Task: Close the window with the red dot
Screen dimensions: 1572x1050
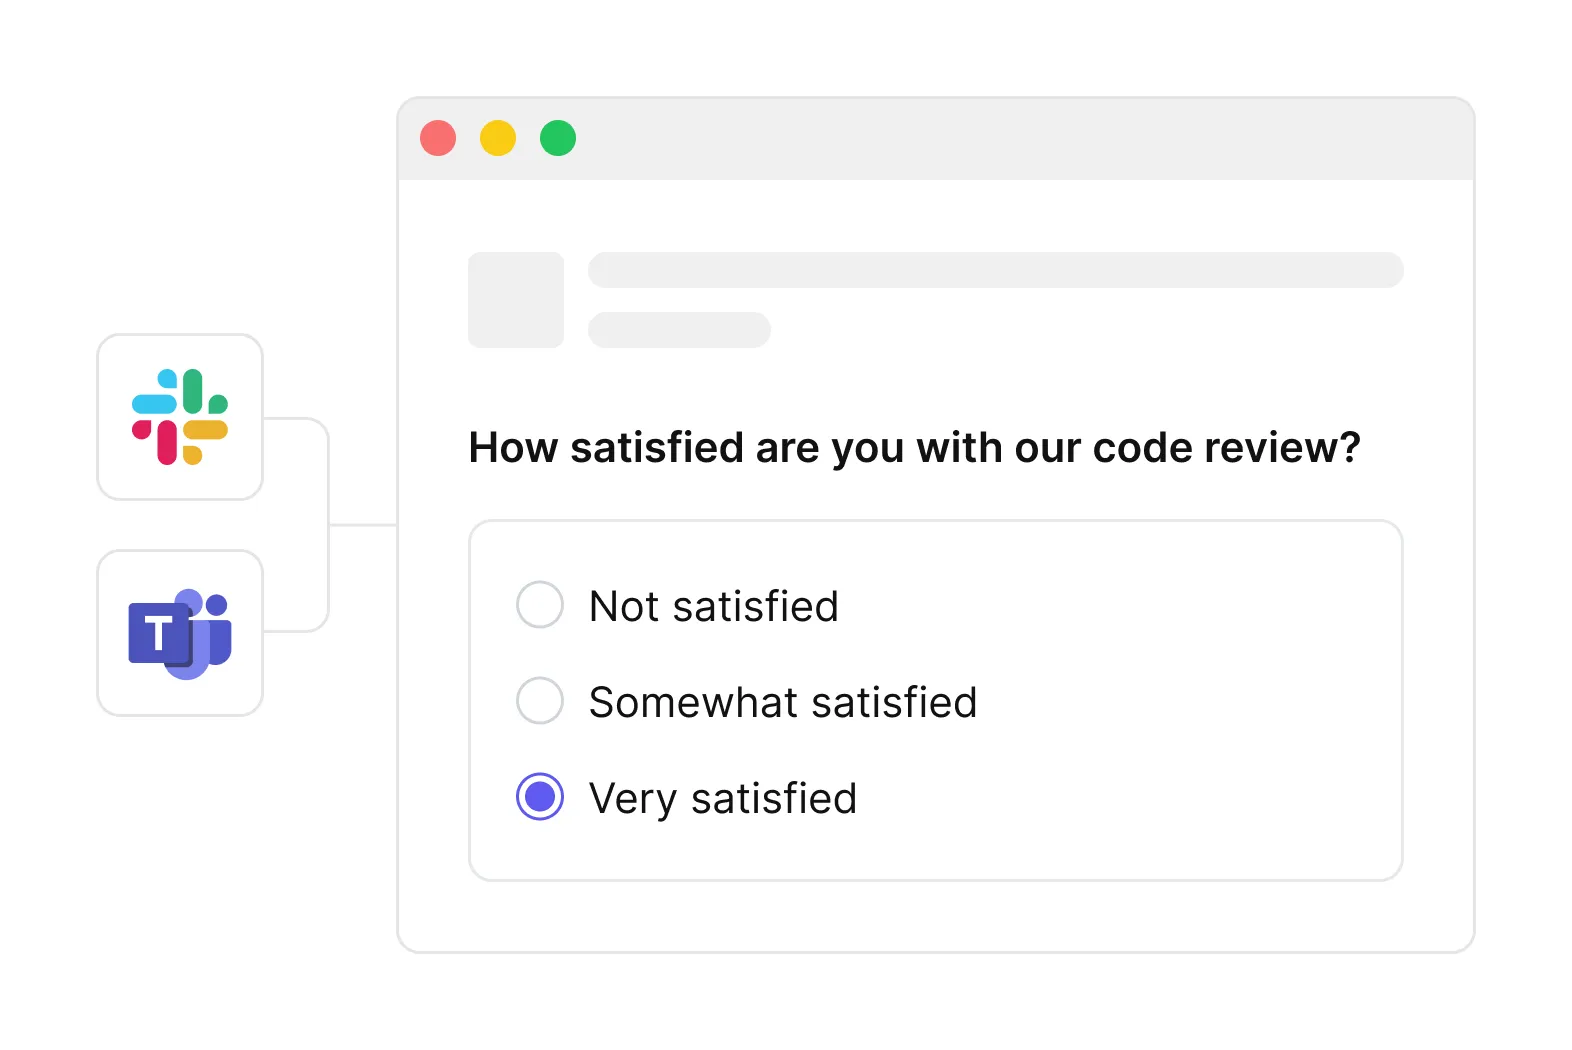Action: click(x=438, y=138)
